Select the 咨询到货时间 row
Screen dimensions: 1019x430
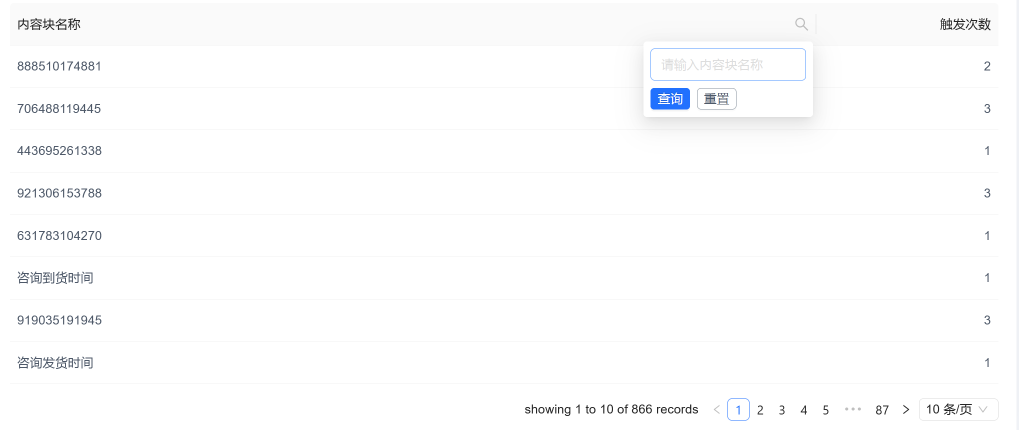coord(504,278)
